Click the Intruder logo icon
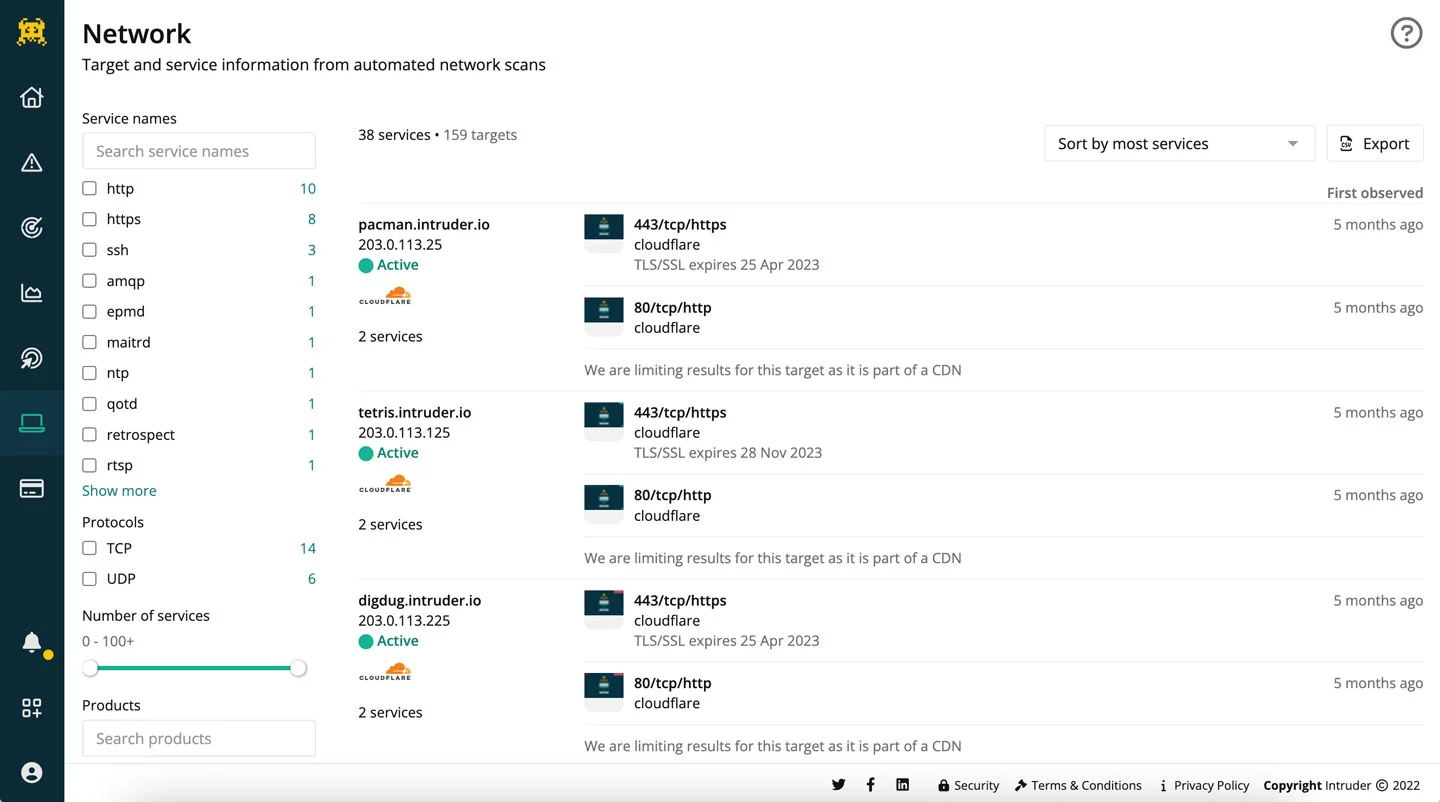Image resolution: width=1440 pixels, height=802 pixels. (32, 32)
